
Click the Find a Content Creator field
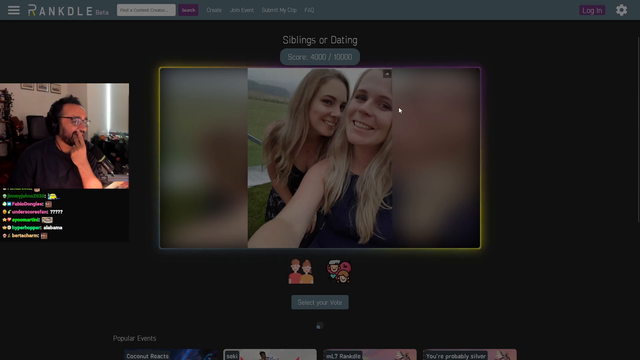click(x=146, y=10)
